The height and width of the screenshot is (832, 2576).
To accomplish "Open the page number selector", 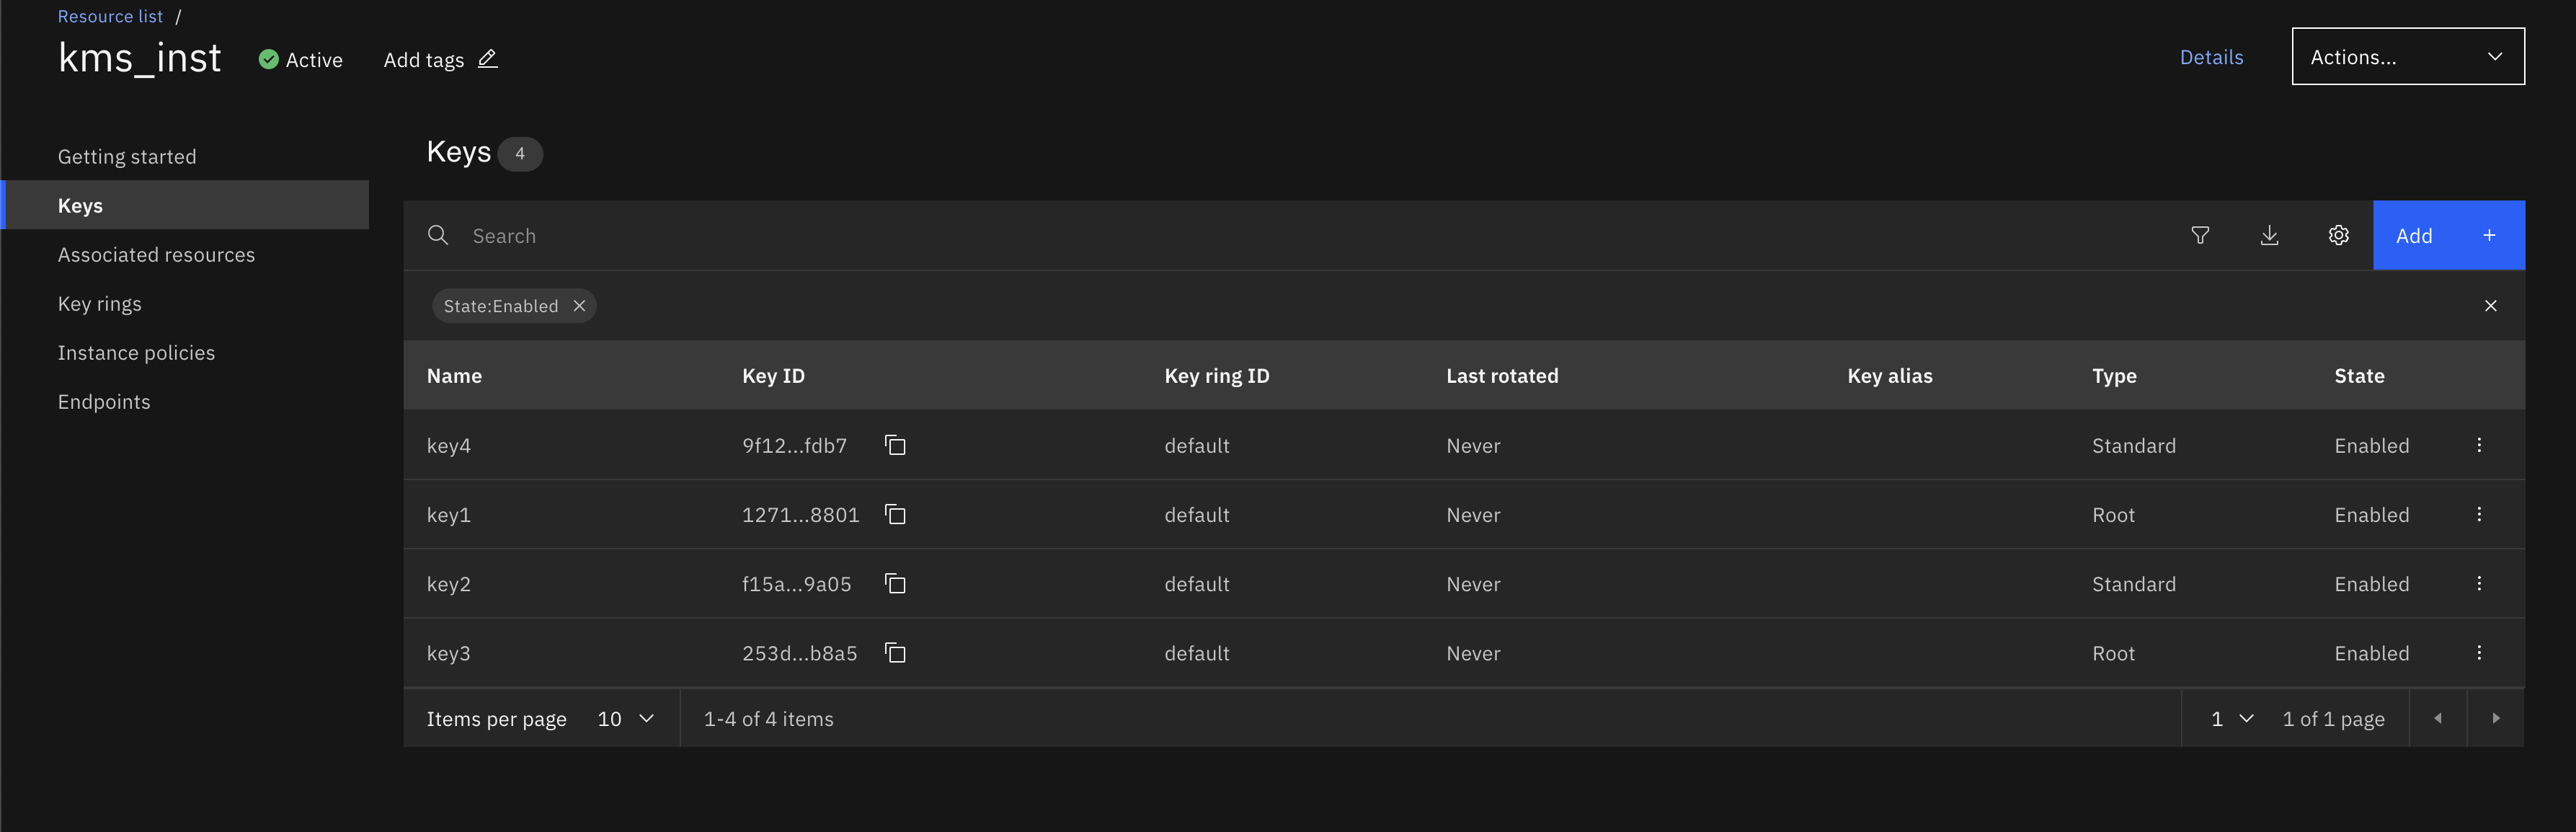I will 2232,719.
